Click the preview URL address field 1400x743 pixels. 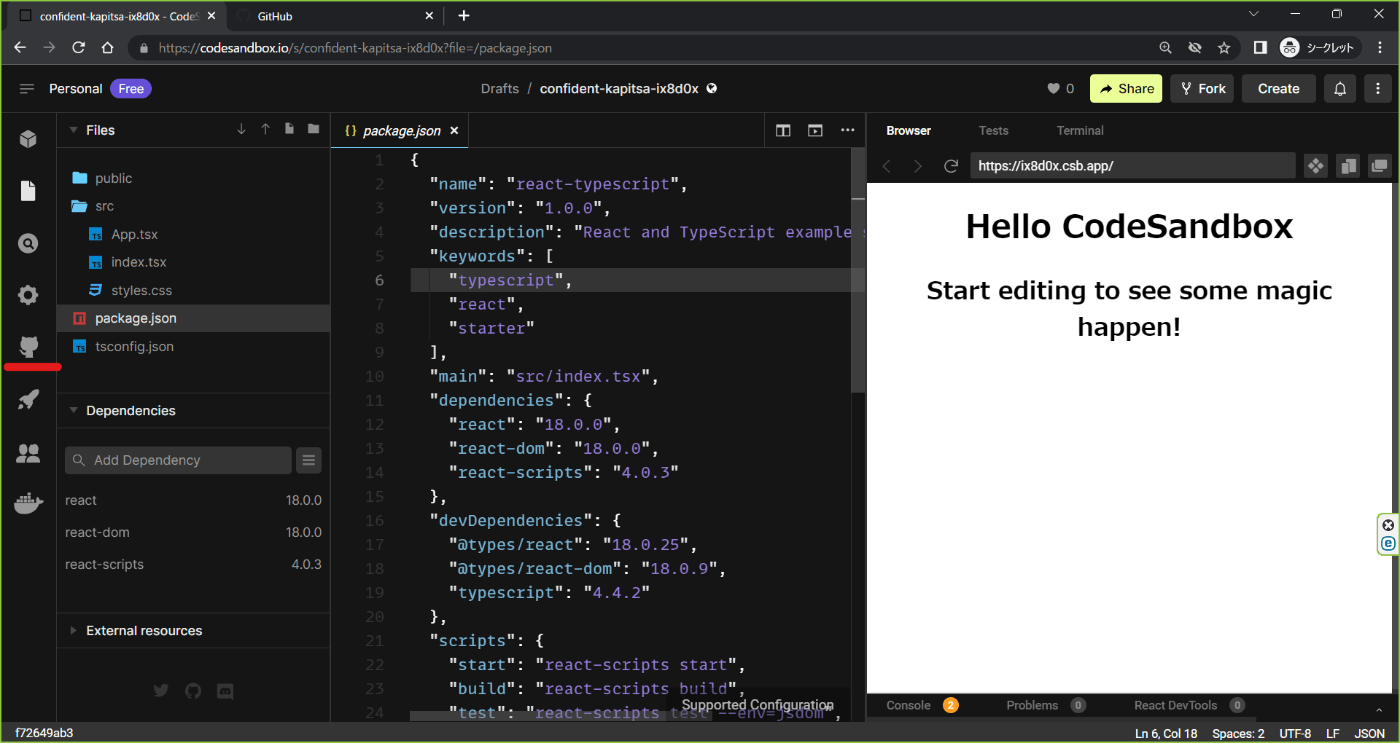(x=1133, y=166)
